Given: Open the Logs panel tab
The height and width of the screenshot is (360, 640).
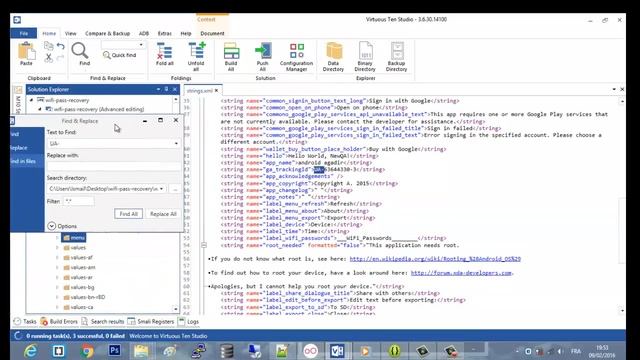Looking at the screenshot, I should pyautogui.click(x=189, y=322).
